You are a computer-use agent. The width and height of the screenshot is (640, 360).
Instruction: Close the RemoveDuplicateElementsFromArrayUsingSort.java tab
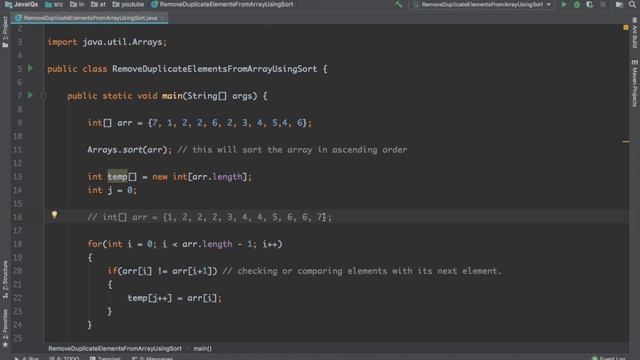pyautogui.click(x=162, y=18)
